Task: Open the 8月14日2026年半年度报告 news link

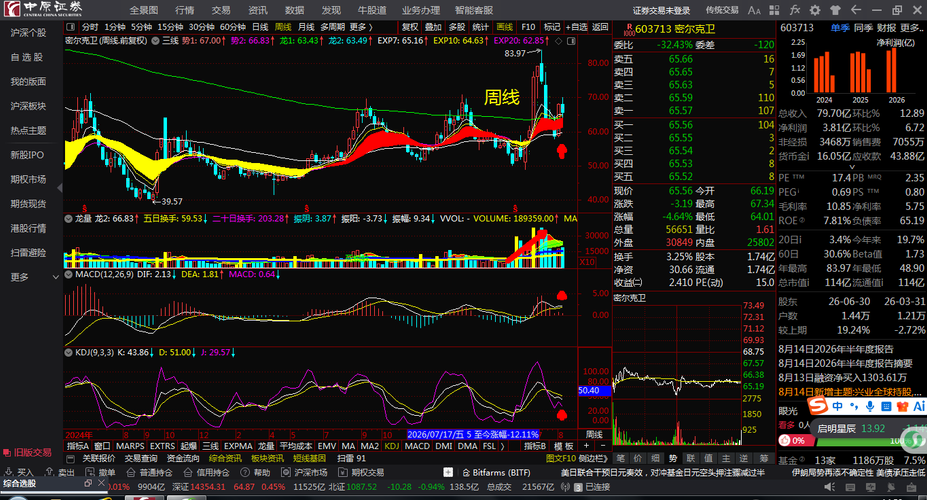Action: point(836,349)
